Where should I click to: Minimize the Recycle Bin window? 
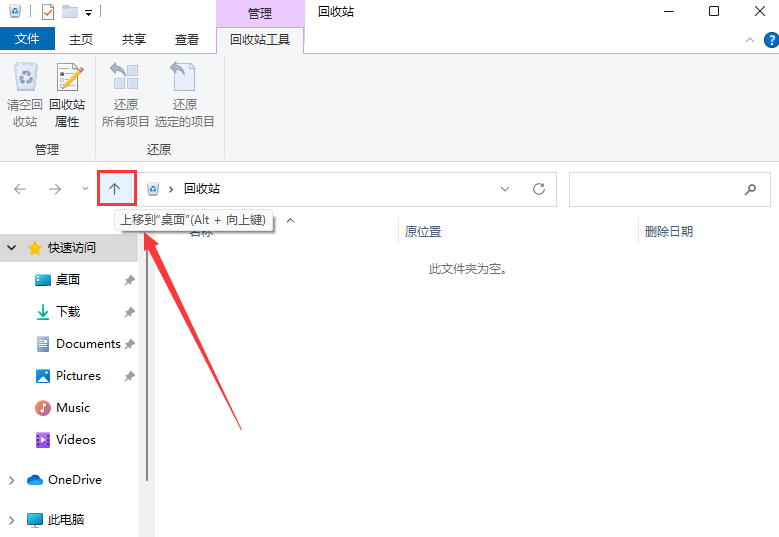(x=669, y=11)
